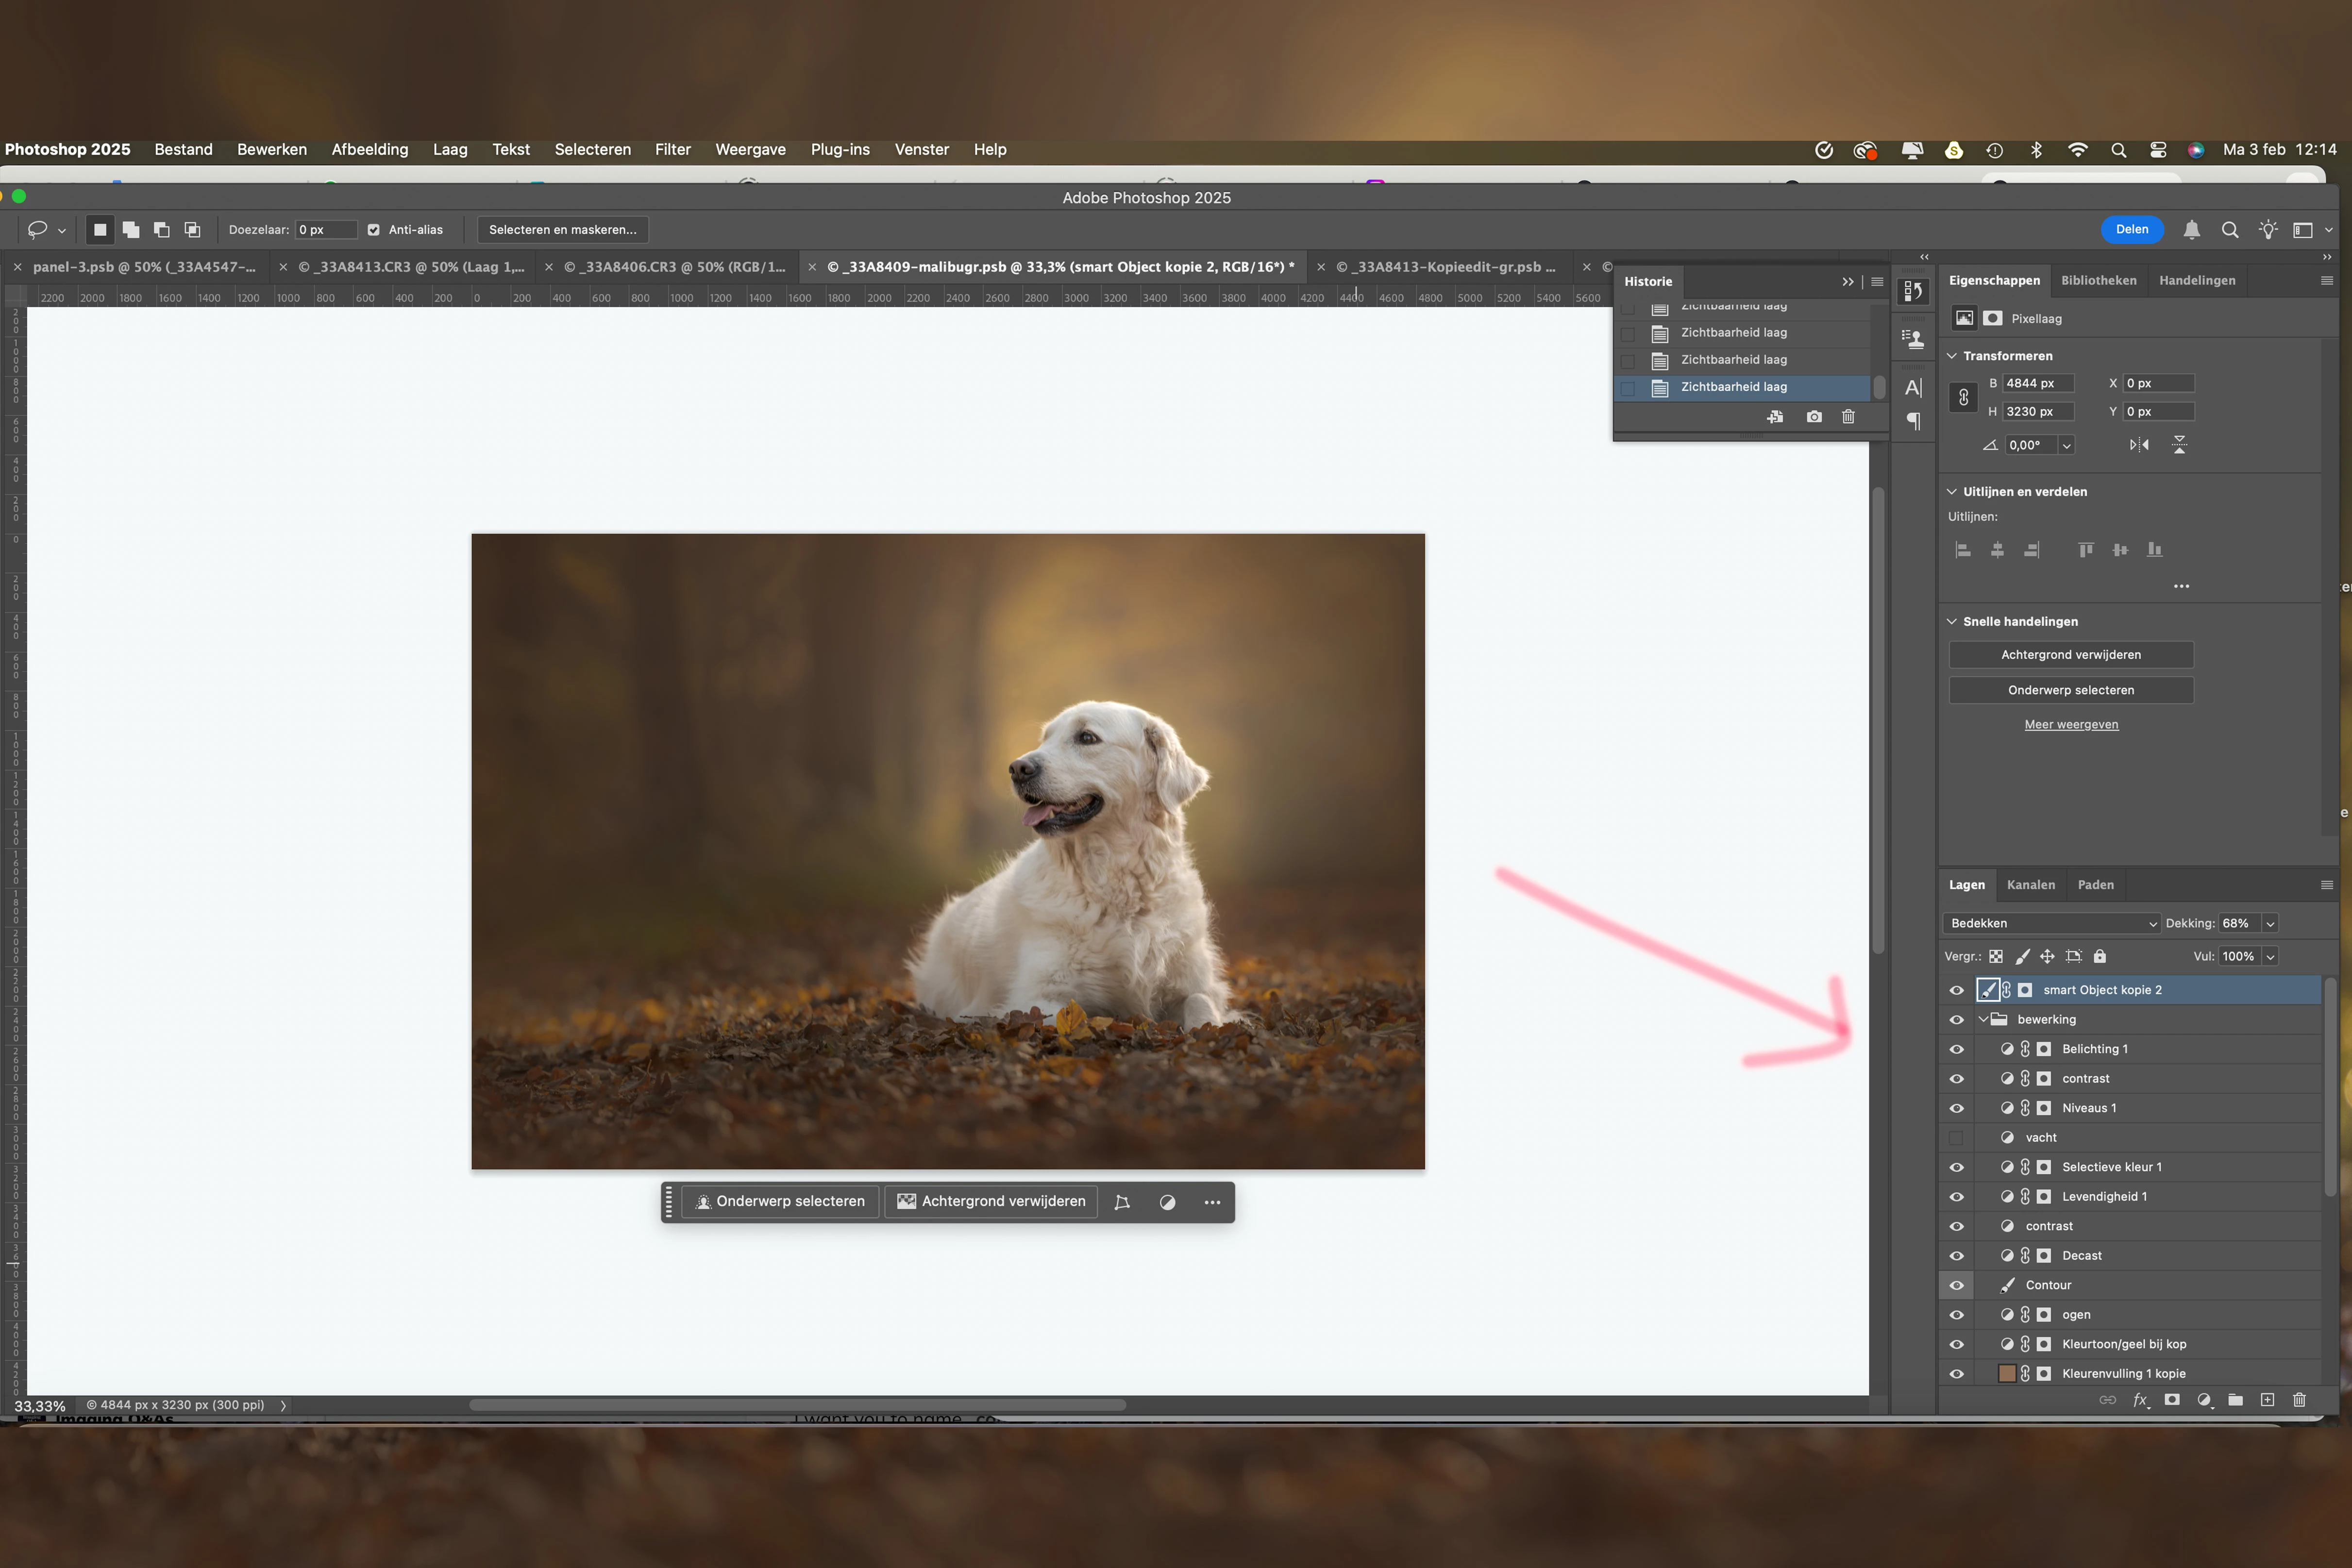2352x1568 pixels.
Task: Hide the Belichting 1 layer
Action: tap(1957, 1049)
